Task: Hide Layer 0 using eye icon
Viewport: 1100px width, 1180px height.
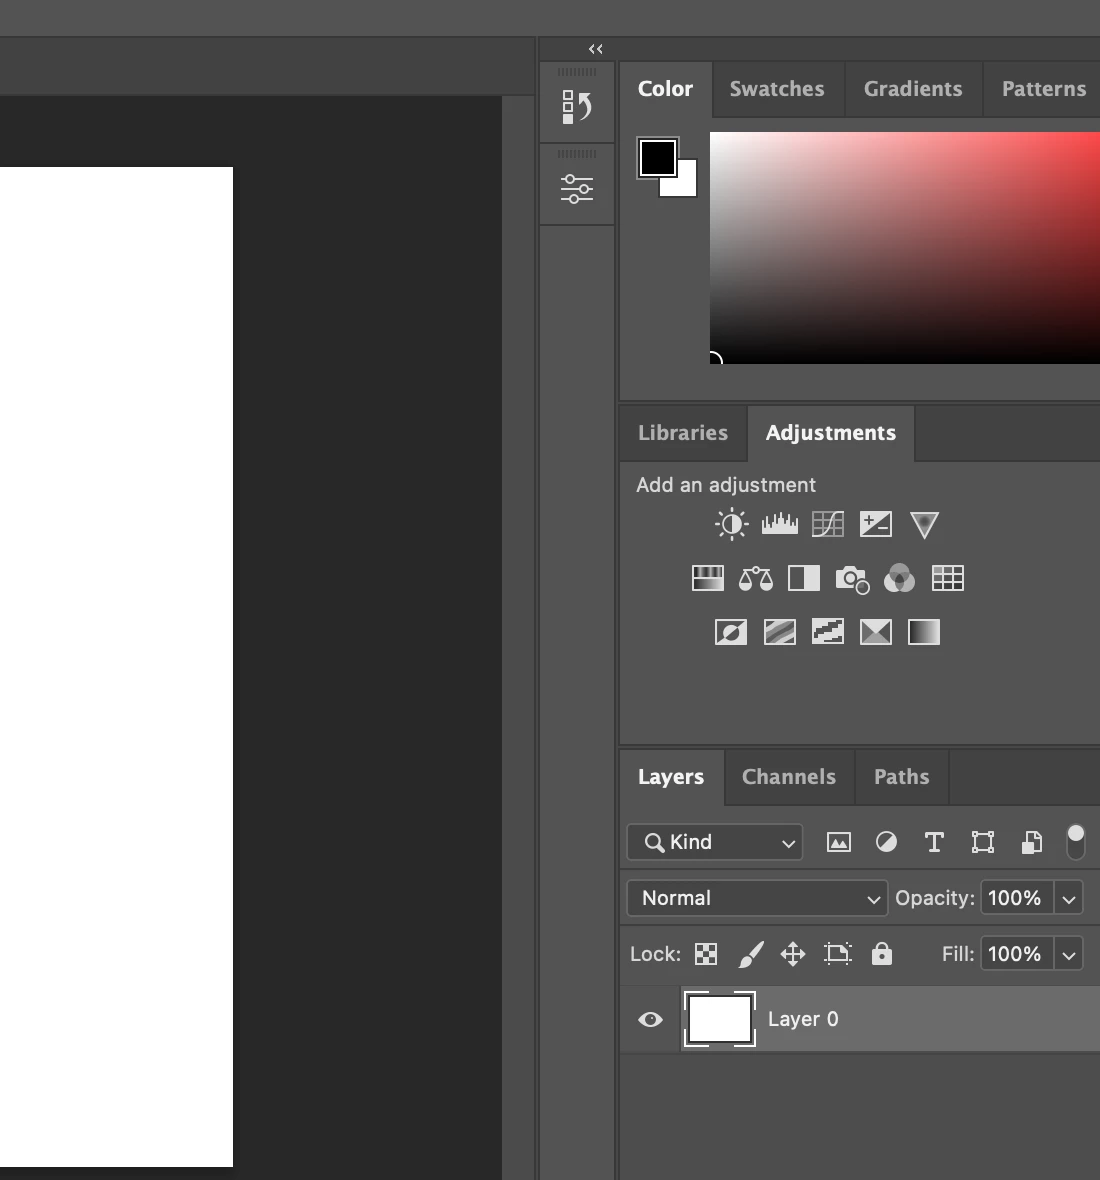Action: [650, 1020]
